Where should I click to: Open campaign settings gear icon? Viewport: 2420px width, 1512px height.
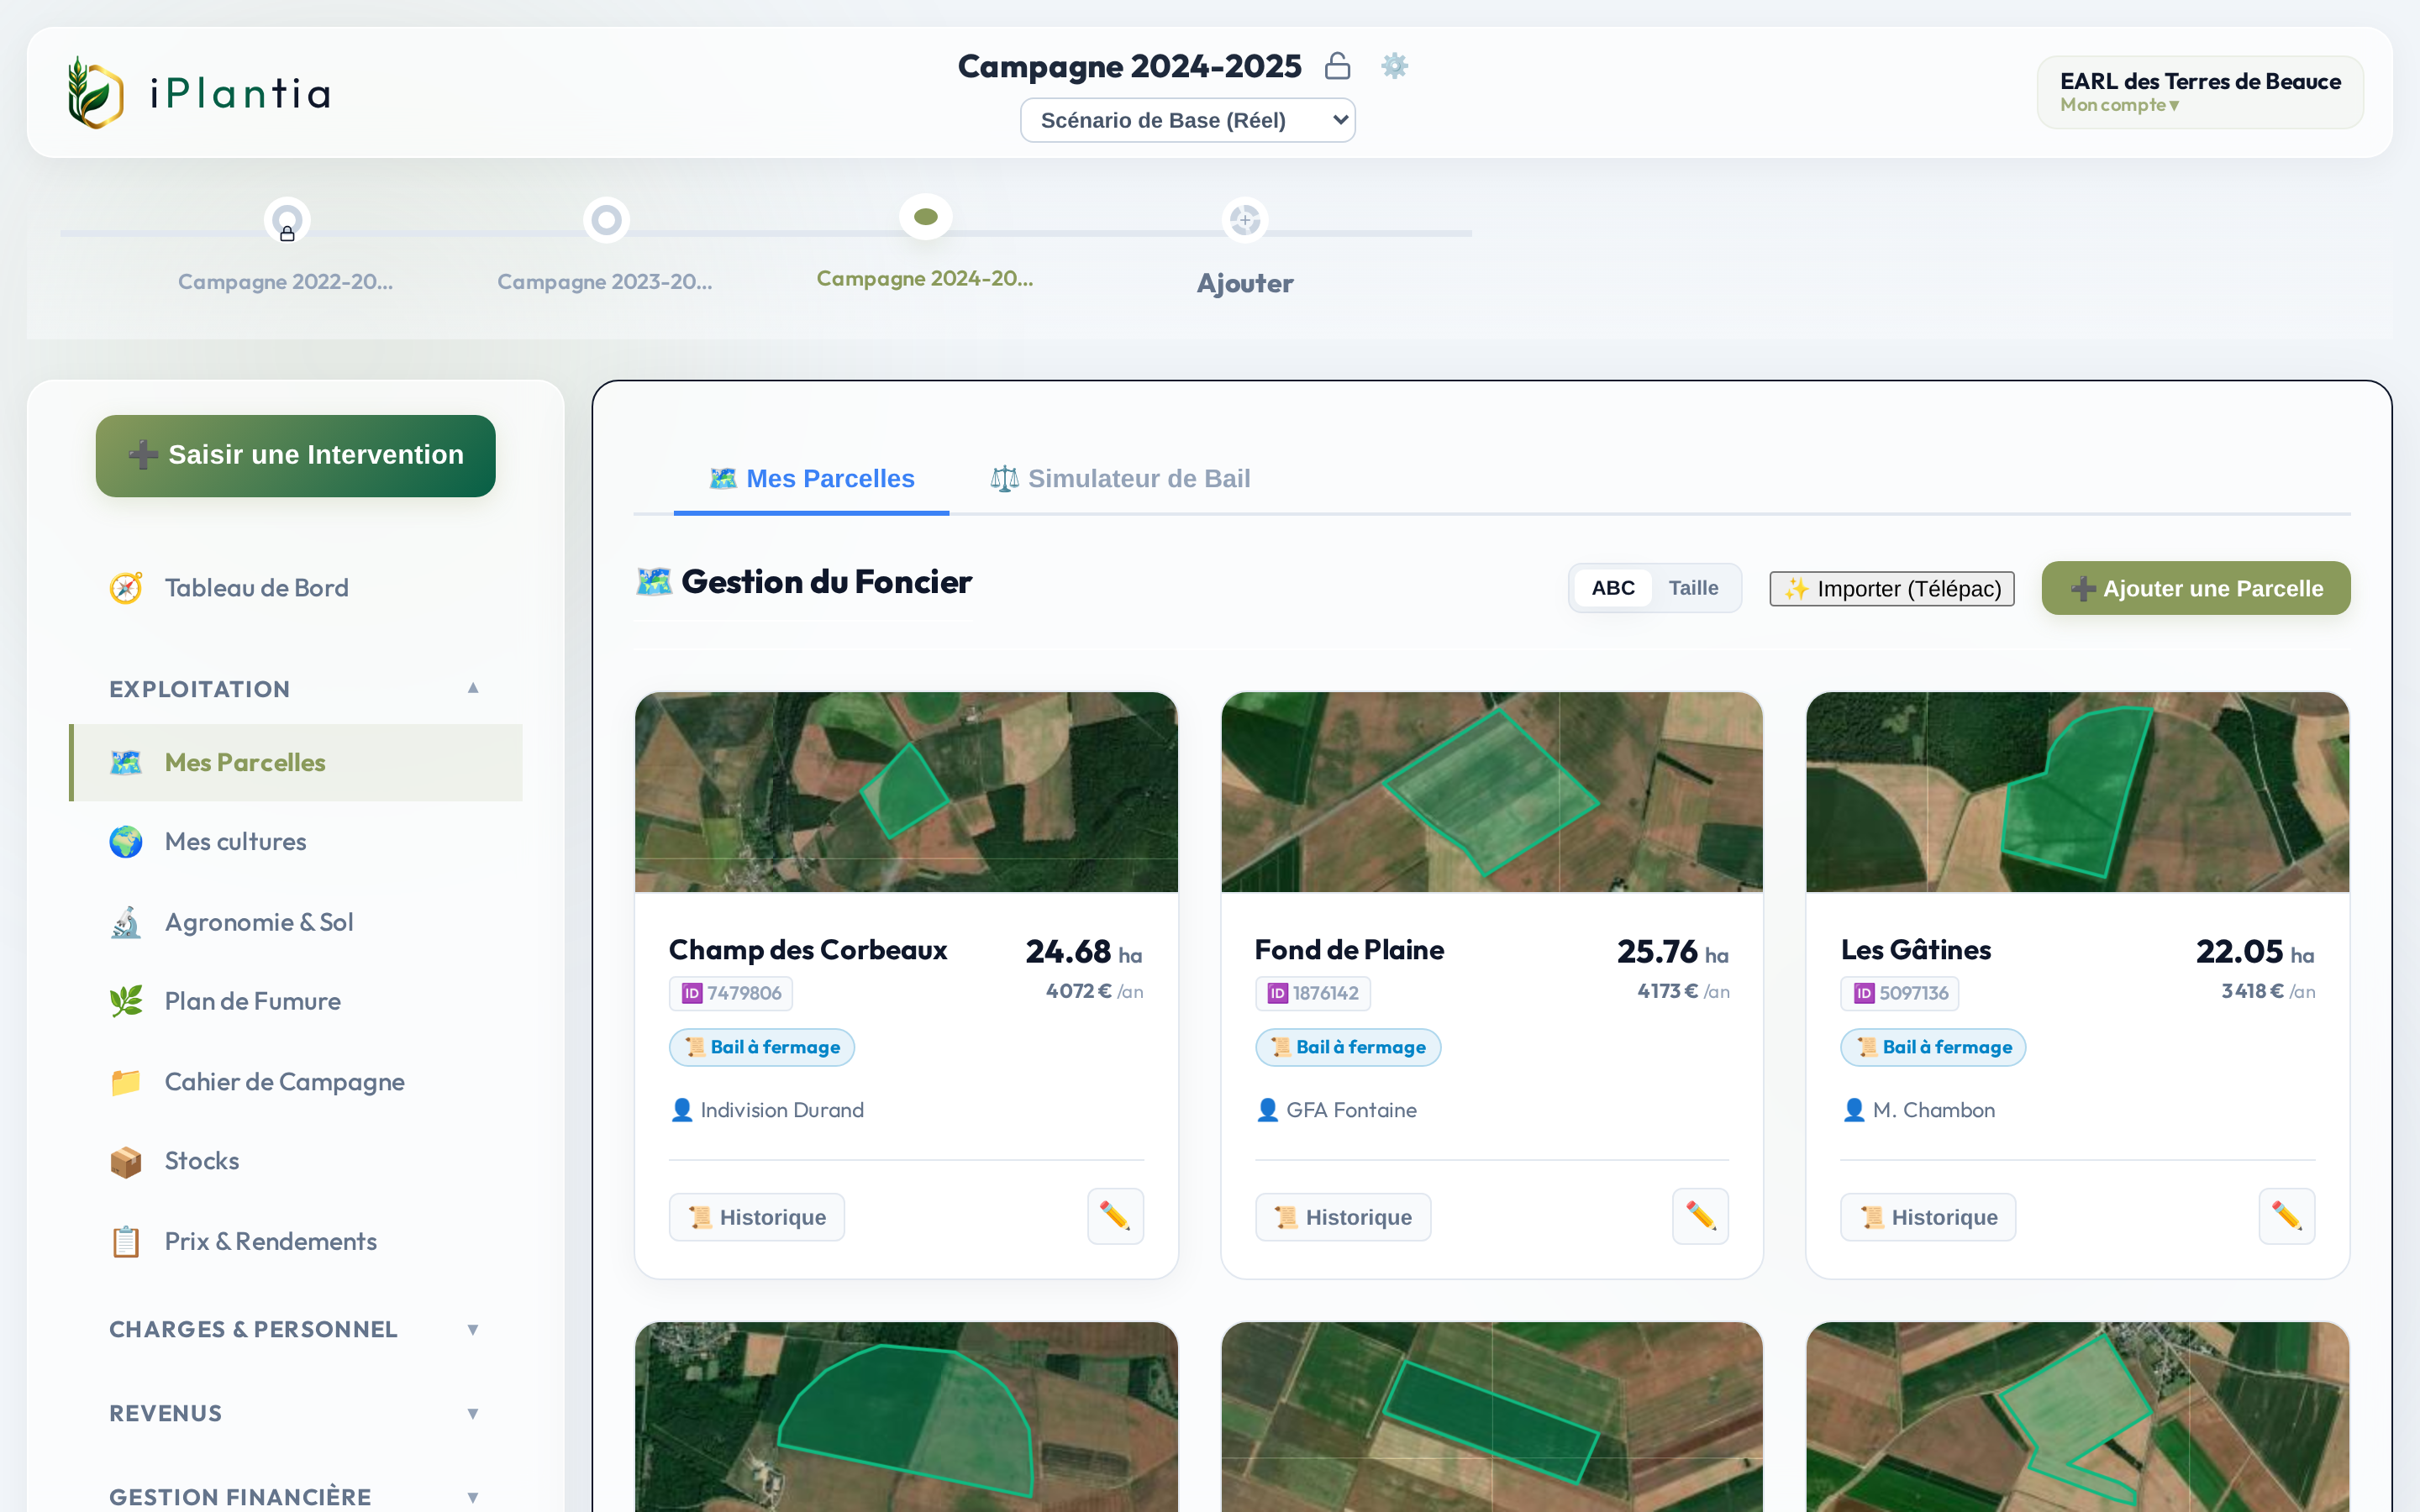coord(1394,66)
